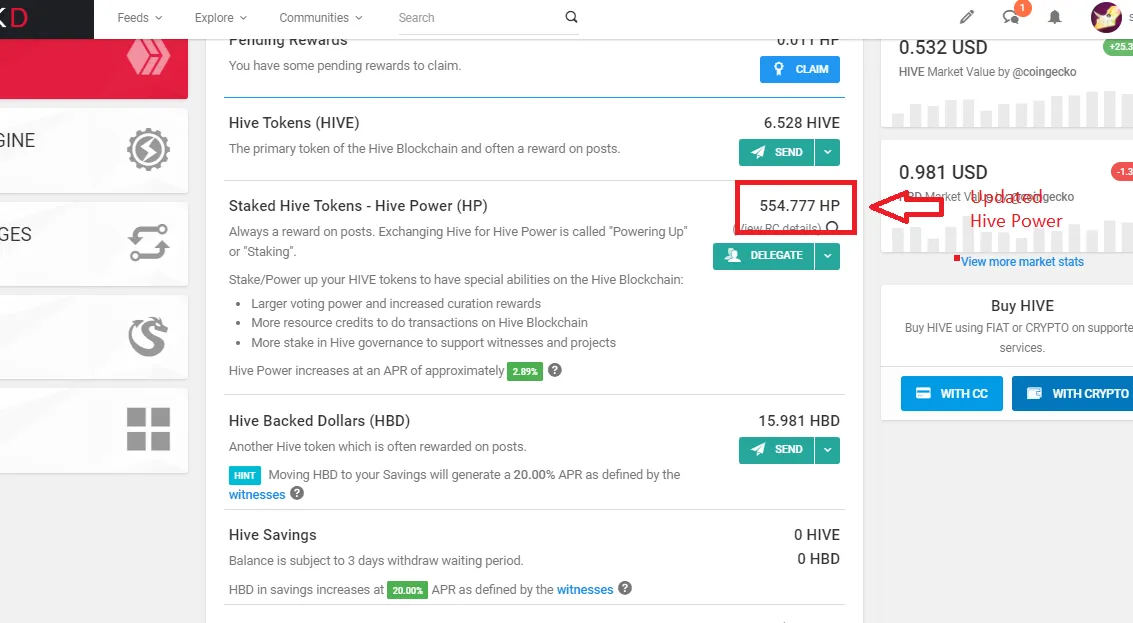The height and width of the screenshot is (623, 1133).
Task: Select the Hive wallet sidebar icon
Action: coord(148,58)
